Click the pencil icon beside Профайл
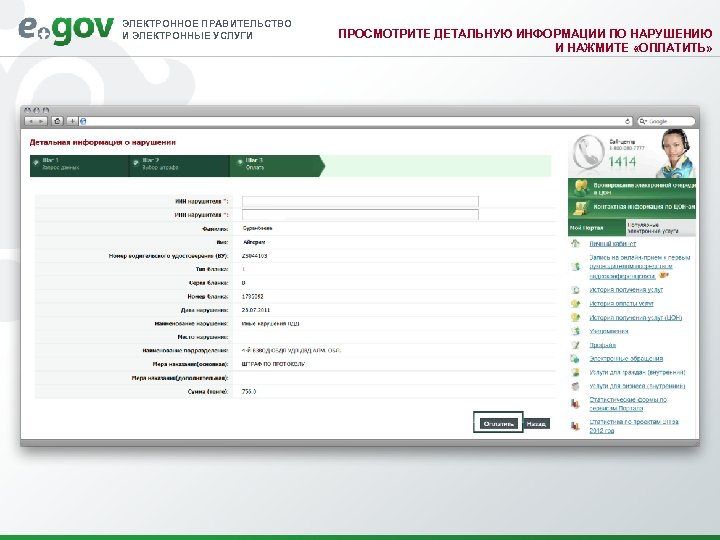The height and width of the screenshot is (540, 720). tap(575, 345)
